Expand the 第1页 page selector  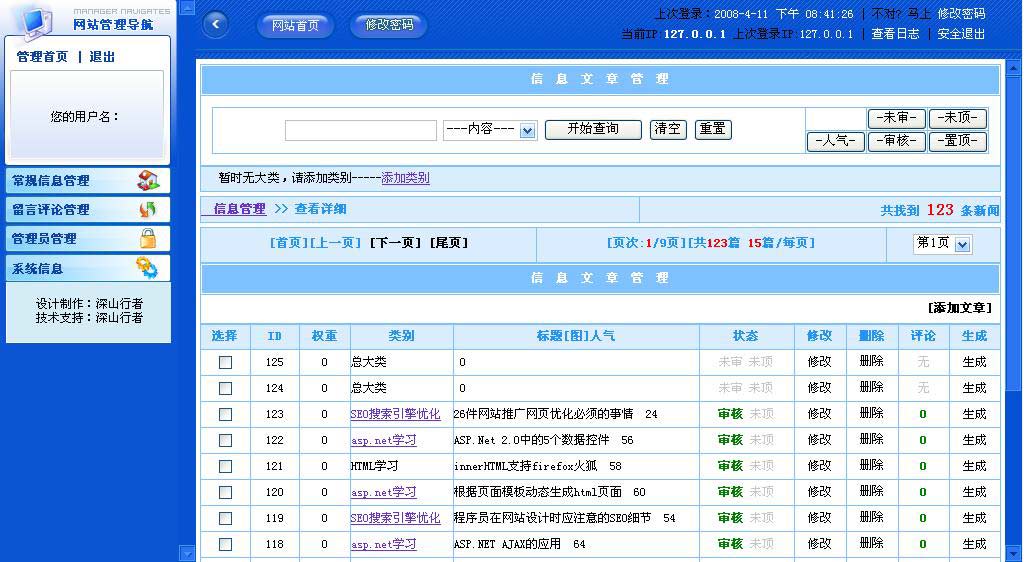(962, 244)
